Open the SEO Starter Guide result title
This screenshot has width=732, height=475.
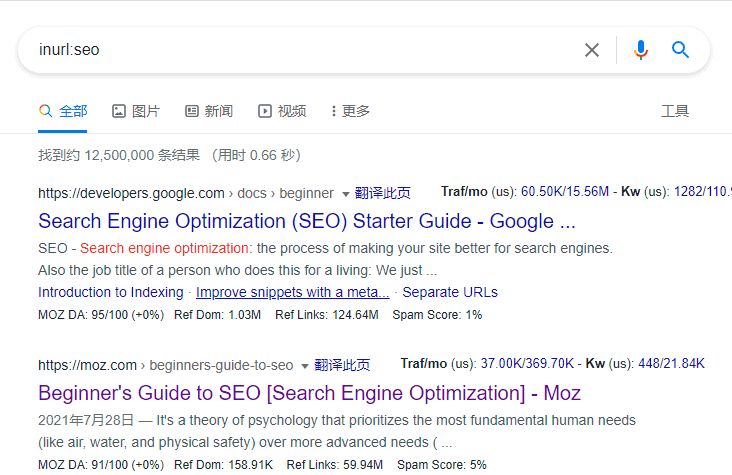tap(306, 221)
